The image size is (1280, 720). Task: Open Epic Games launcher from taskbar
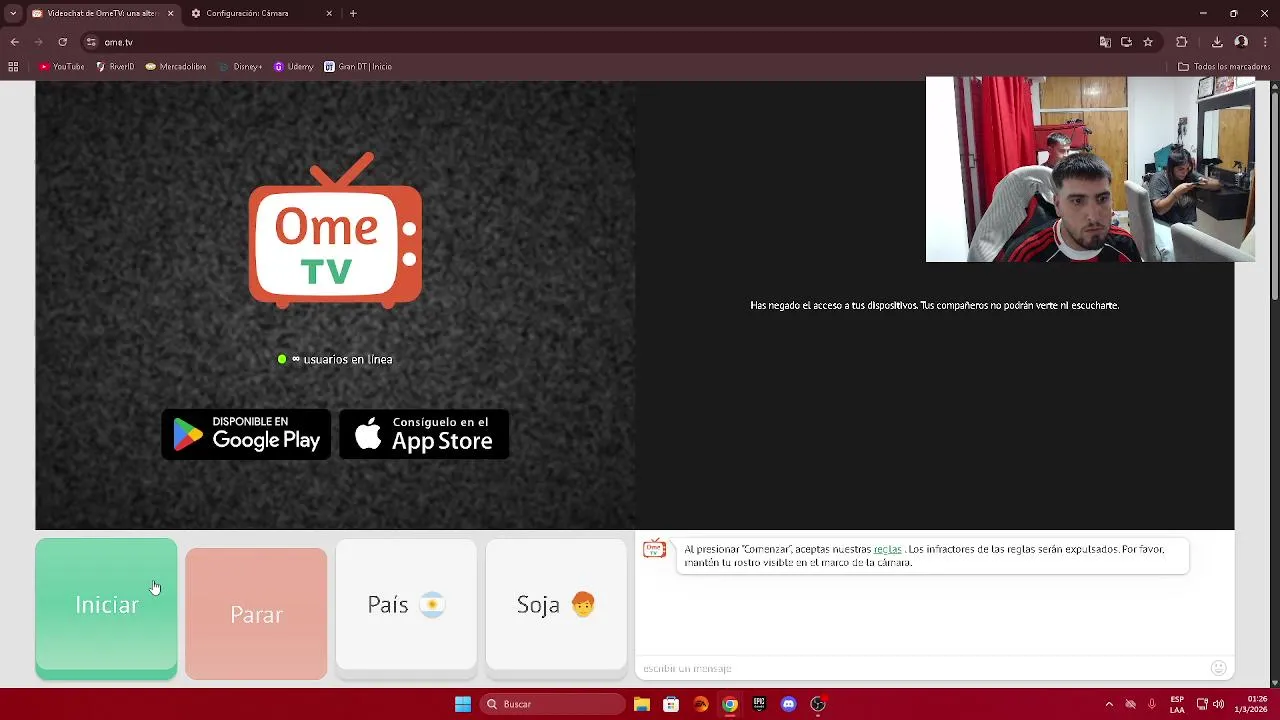click(x=759, y=704)
